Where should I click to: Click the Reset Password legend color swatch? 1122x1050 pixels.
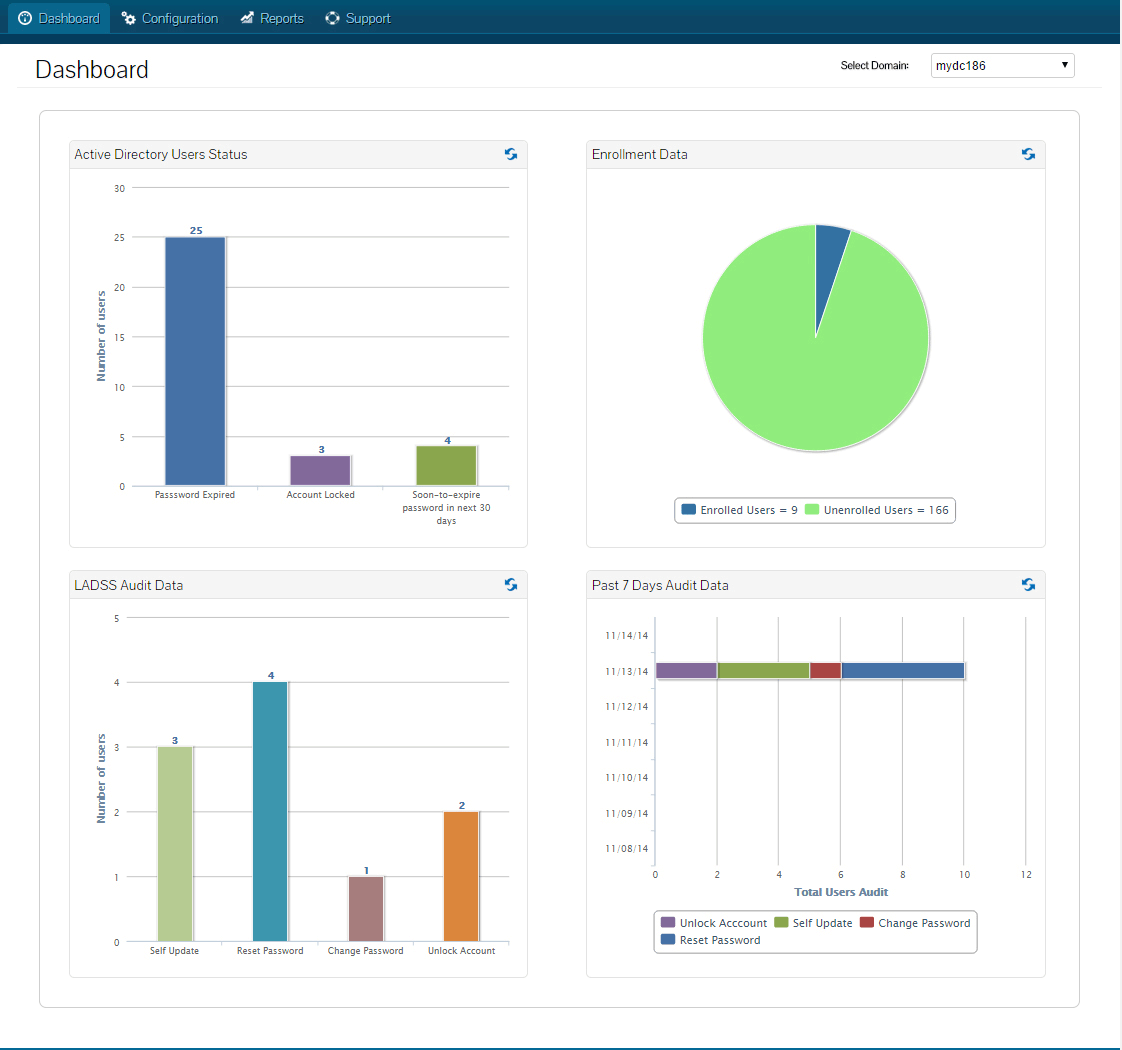(x=668, y=940)
